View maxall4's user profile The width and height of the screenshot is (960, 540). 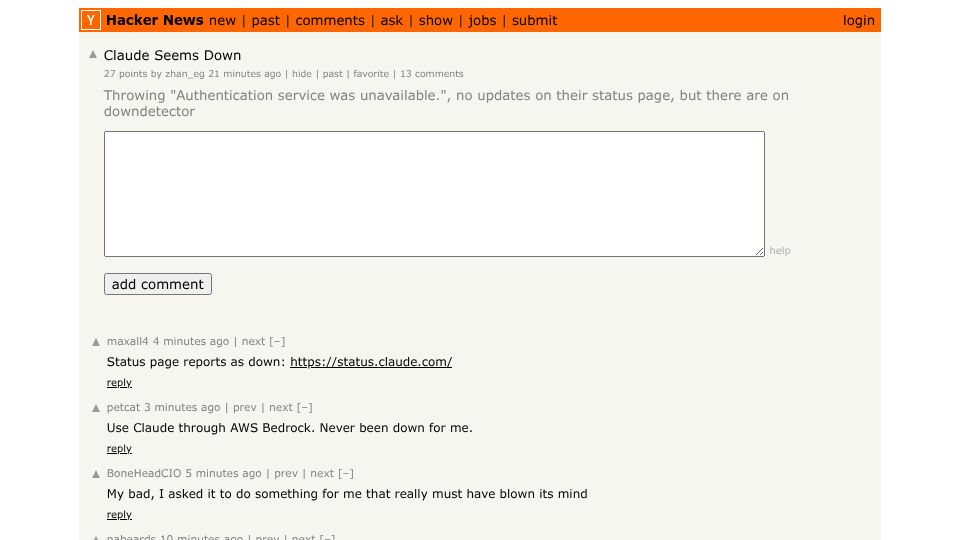point(127,342)
